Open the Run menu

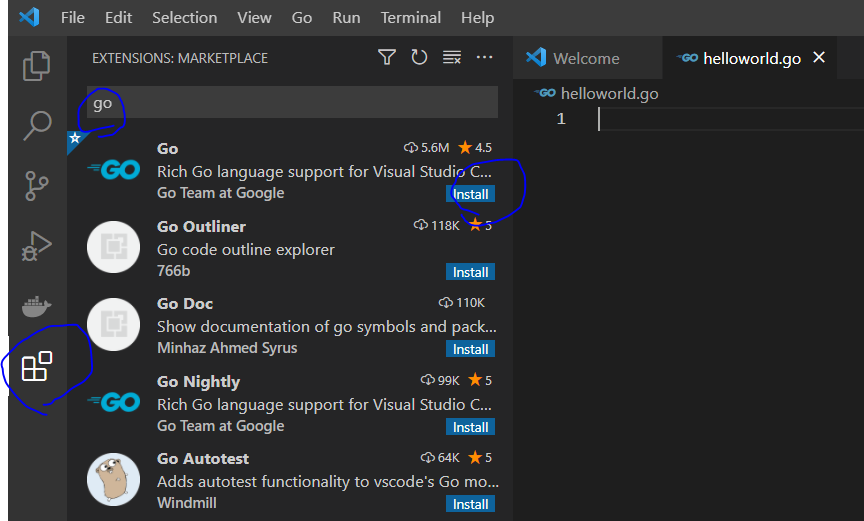click(346, 18)
